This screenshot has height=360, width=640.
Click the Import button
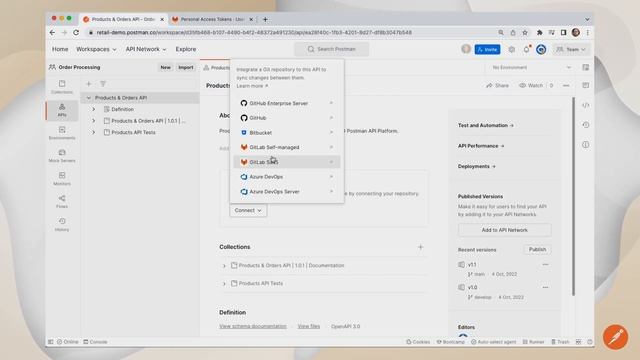(185, 67)
